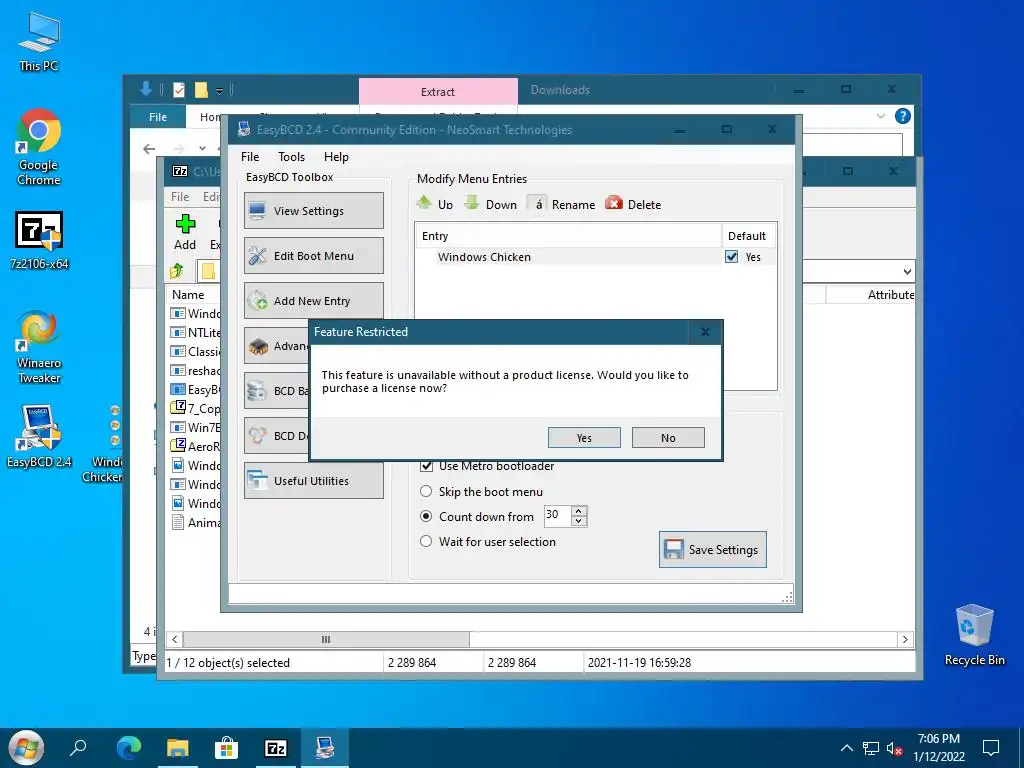Click 7-Zip horizontal scrollbar thumb
Image resolution: width=1024 pixels, height=768 pixels.
(x=326, y=639)
